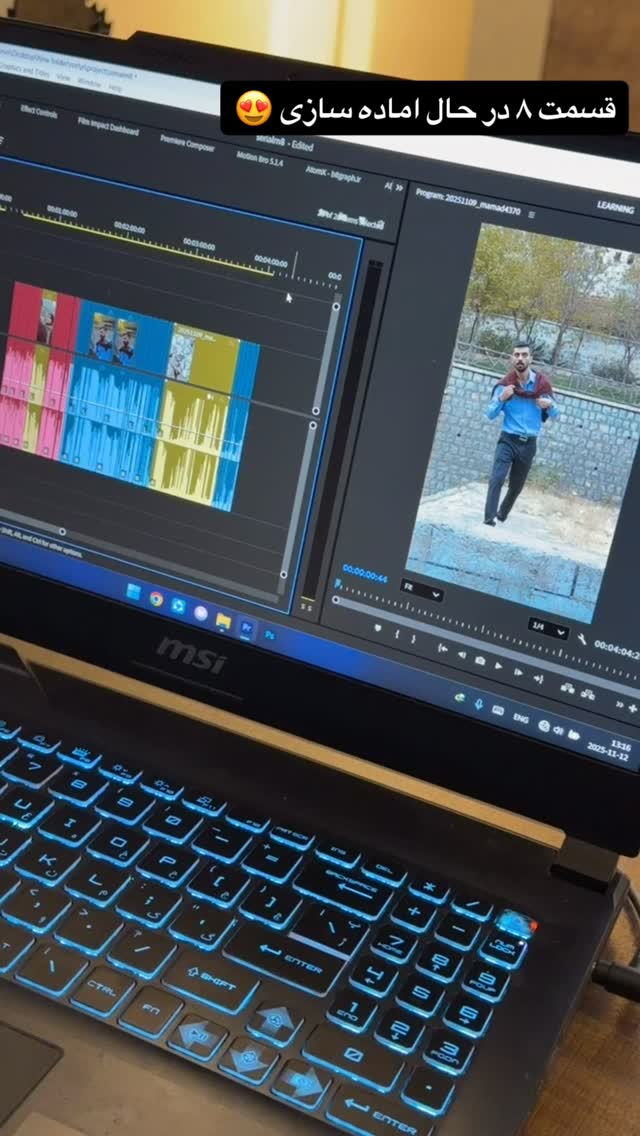Open the Premiere Composer panel tab

187,141
